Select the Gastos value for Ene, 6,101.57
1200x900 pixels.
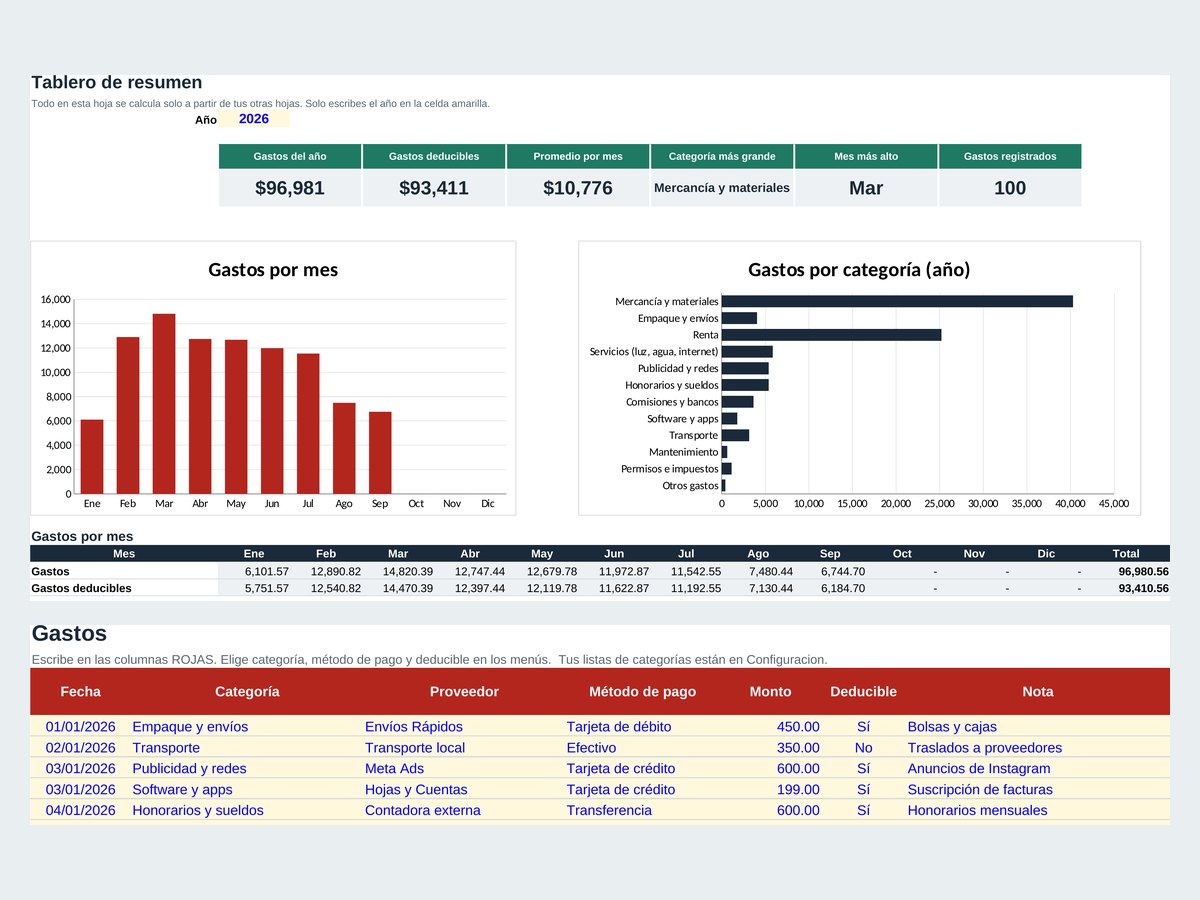(x=254, y=571)
